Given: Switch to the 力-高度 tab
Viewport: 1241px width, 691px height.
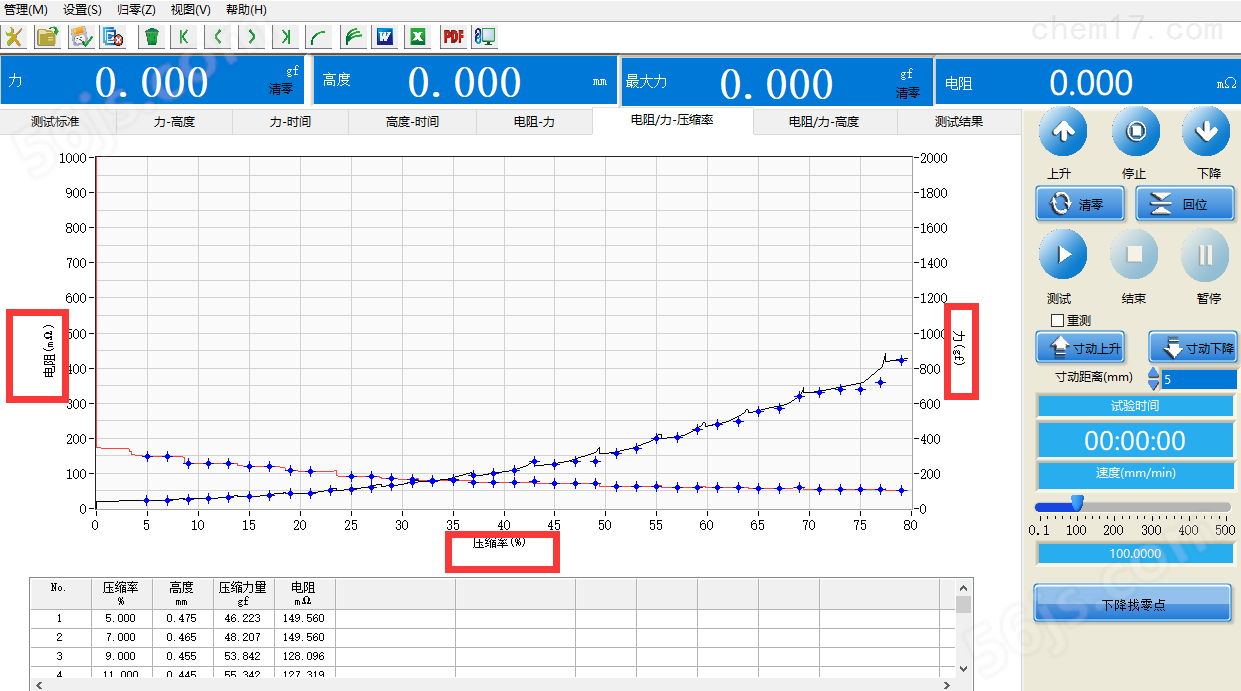Looking at the screenshot, I should point(174,122).
